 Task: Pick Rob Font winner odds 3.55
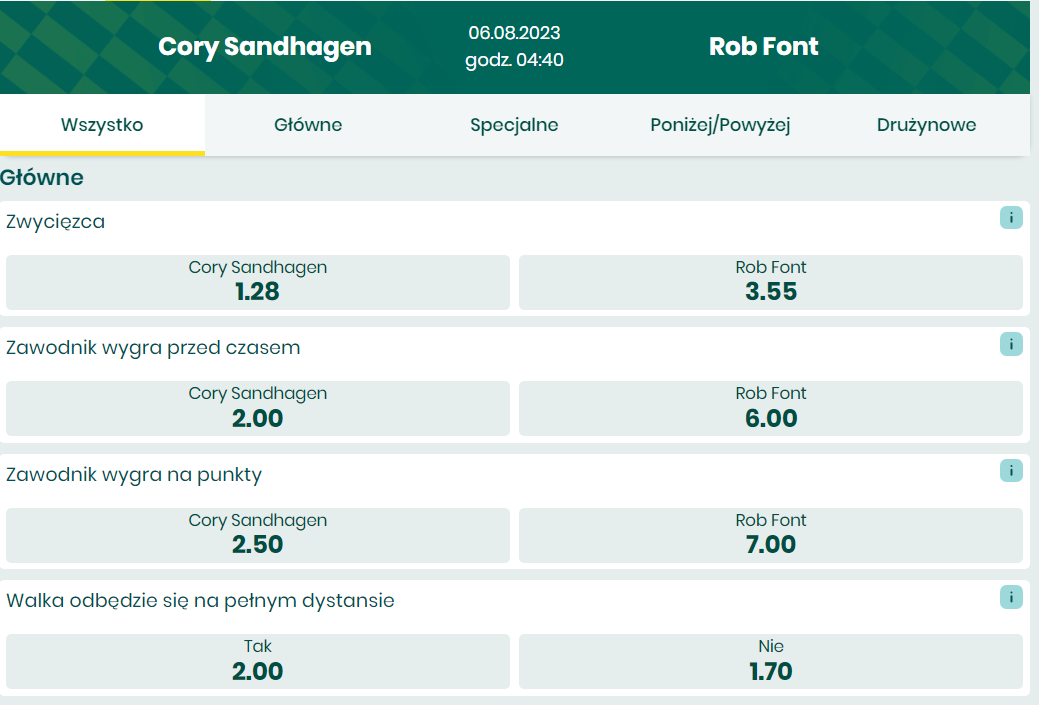pyautogui.click(x=770, y=282)
